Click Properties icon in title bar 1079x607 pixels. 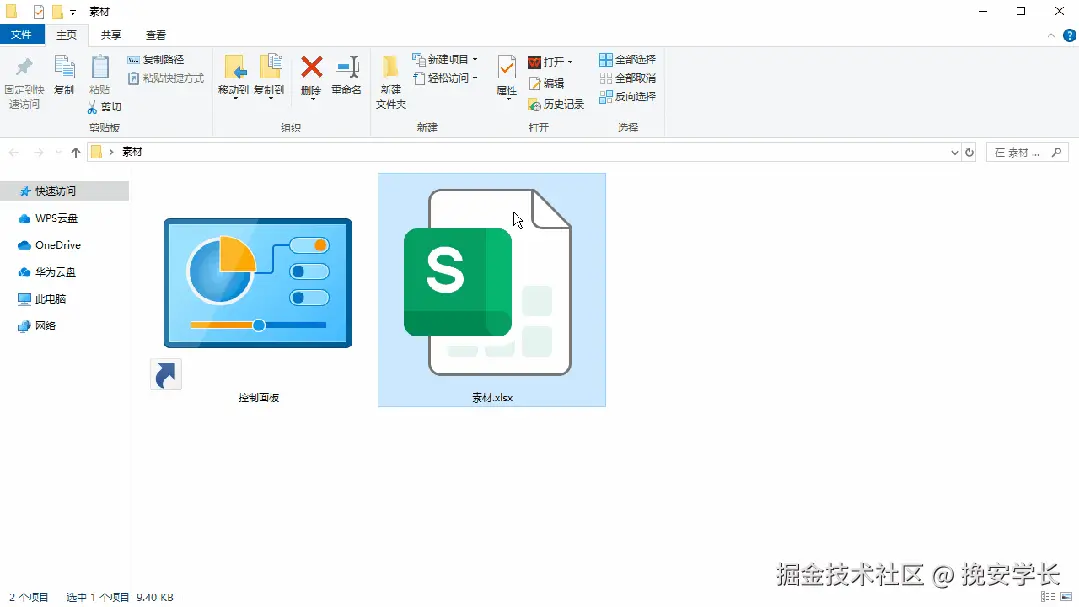tap(39, 12)
